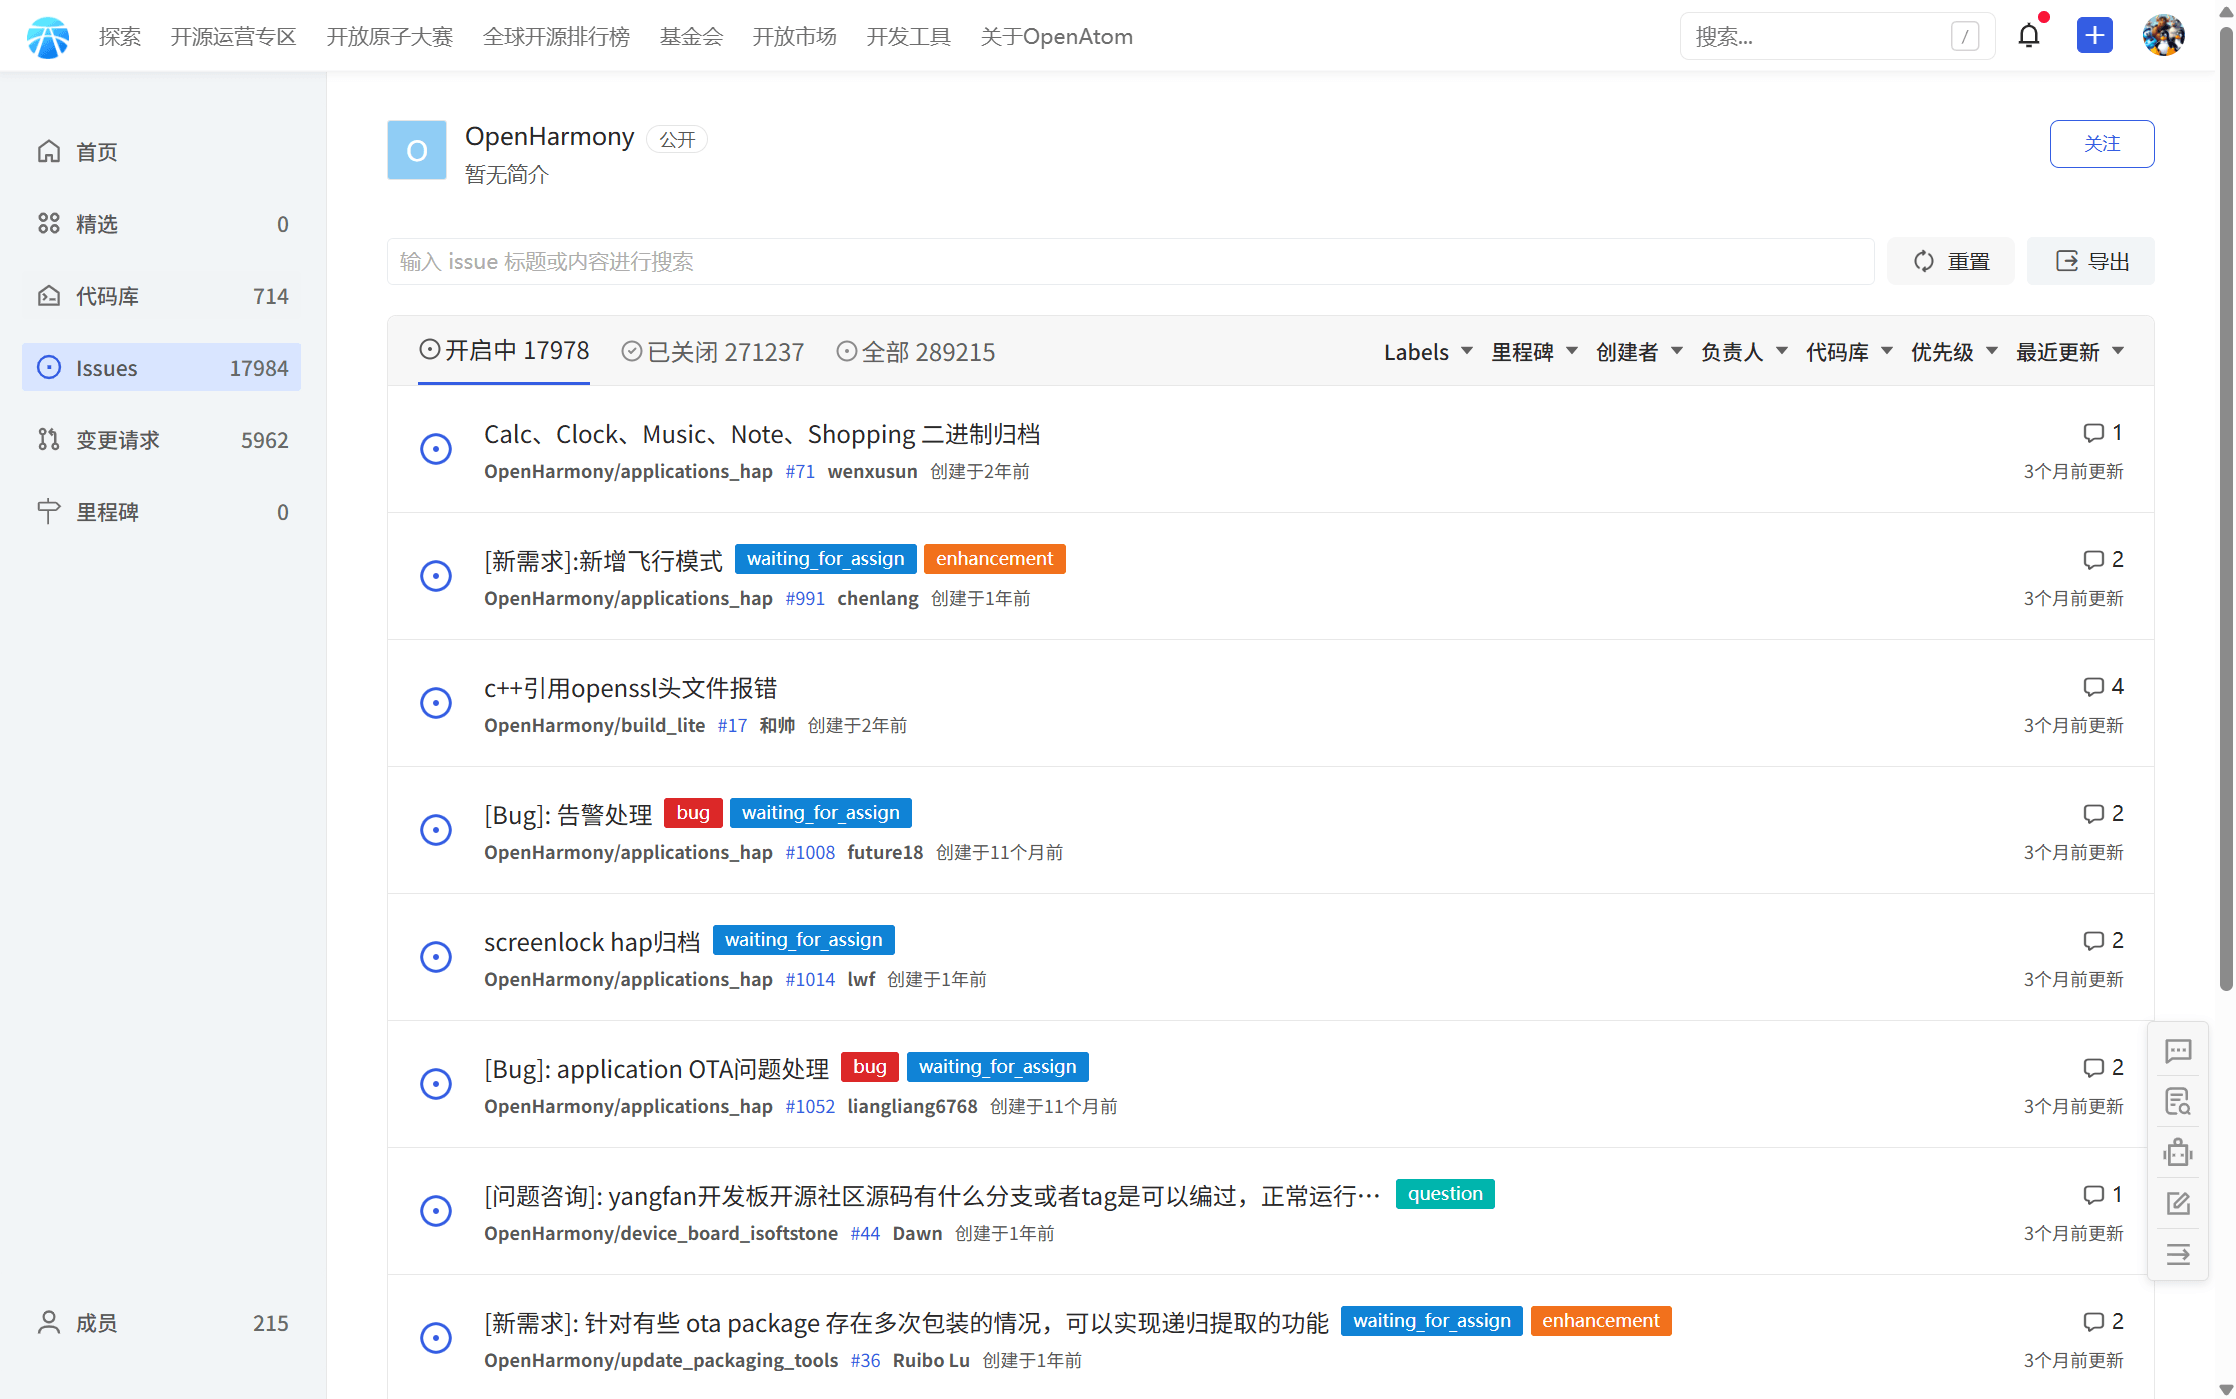Click the OpenHarmony organization avatar
Image resolution: width=2236 pixels, height=1399 pixels.
417,150
